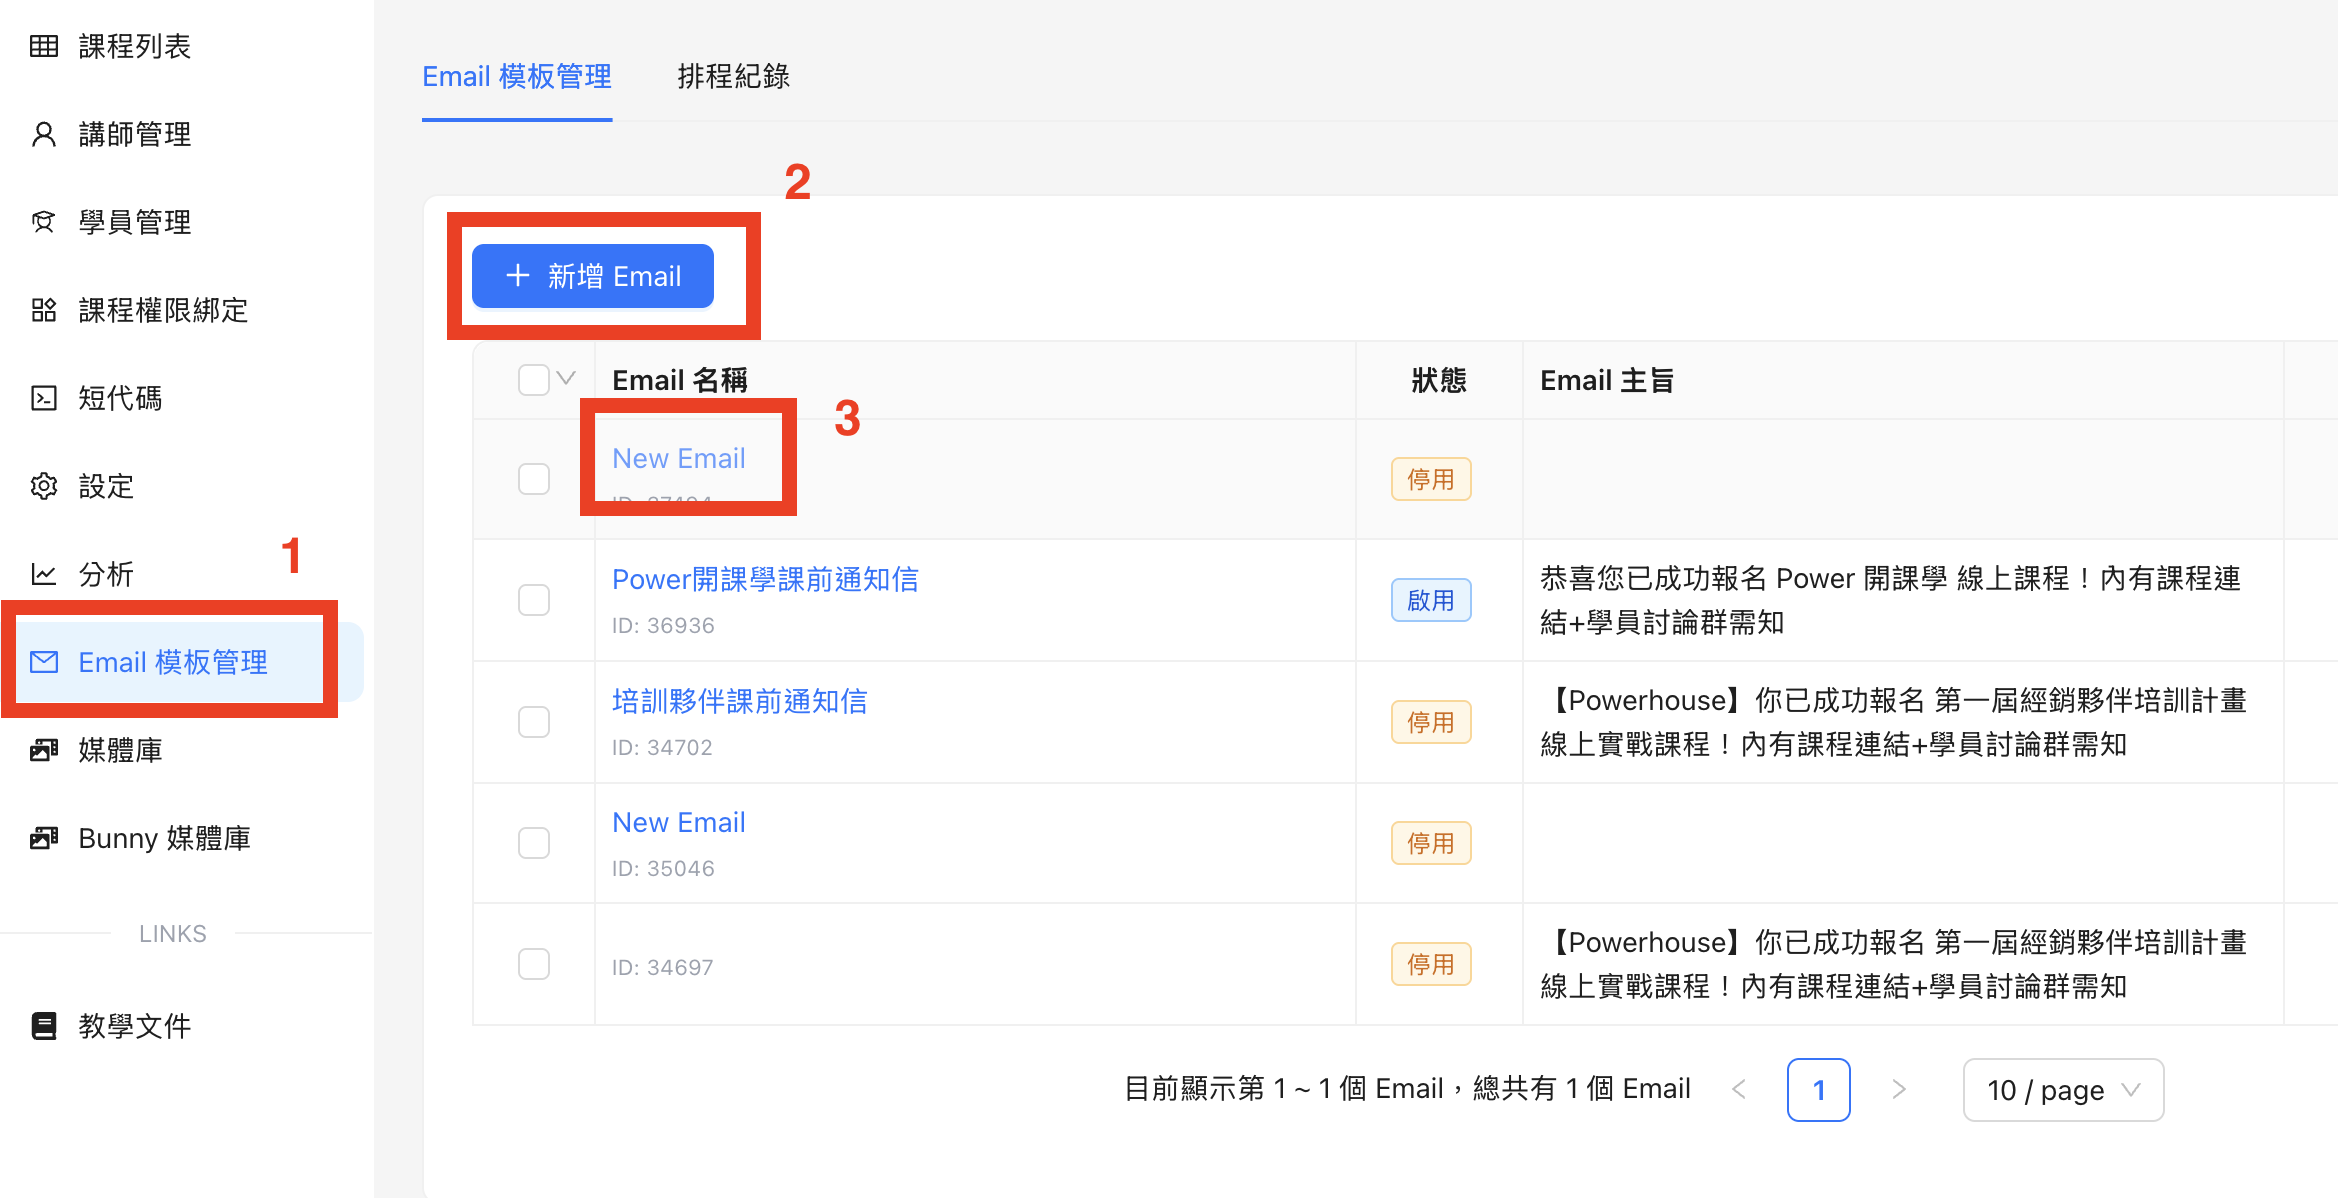Click the Email 模板管理 envelope icon
This screenshot has height=1198, width=2338.
tap(44, 661)
